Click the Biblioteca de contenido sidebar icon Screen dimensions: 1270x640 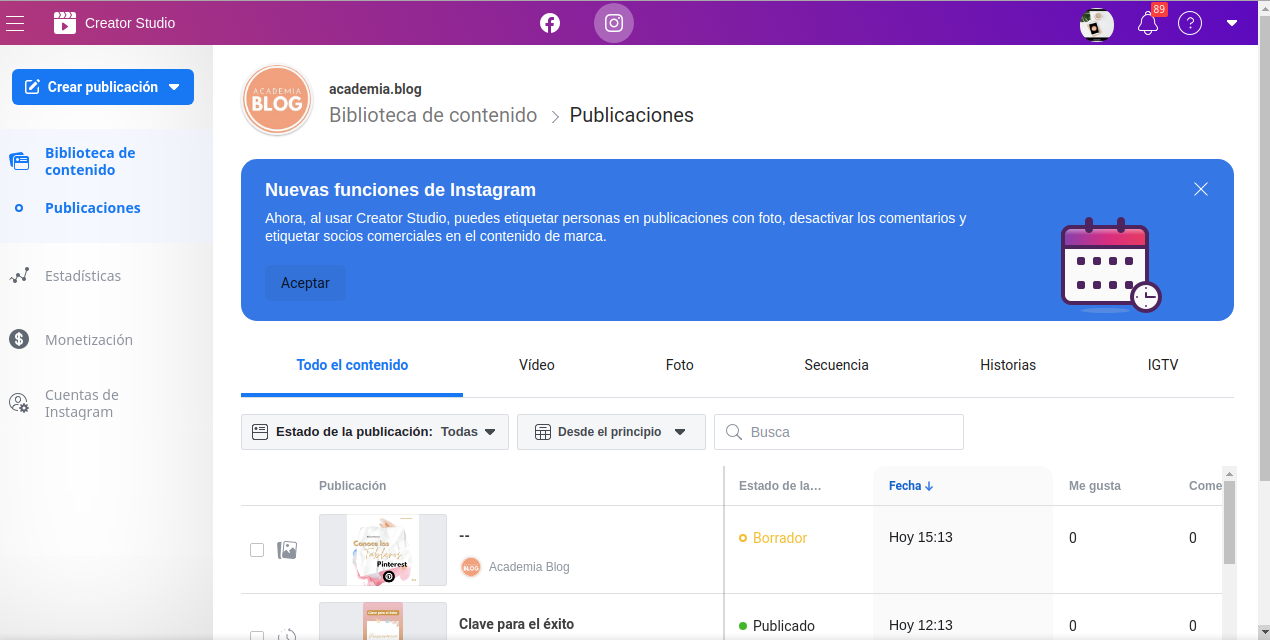point(19,161)
